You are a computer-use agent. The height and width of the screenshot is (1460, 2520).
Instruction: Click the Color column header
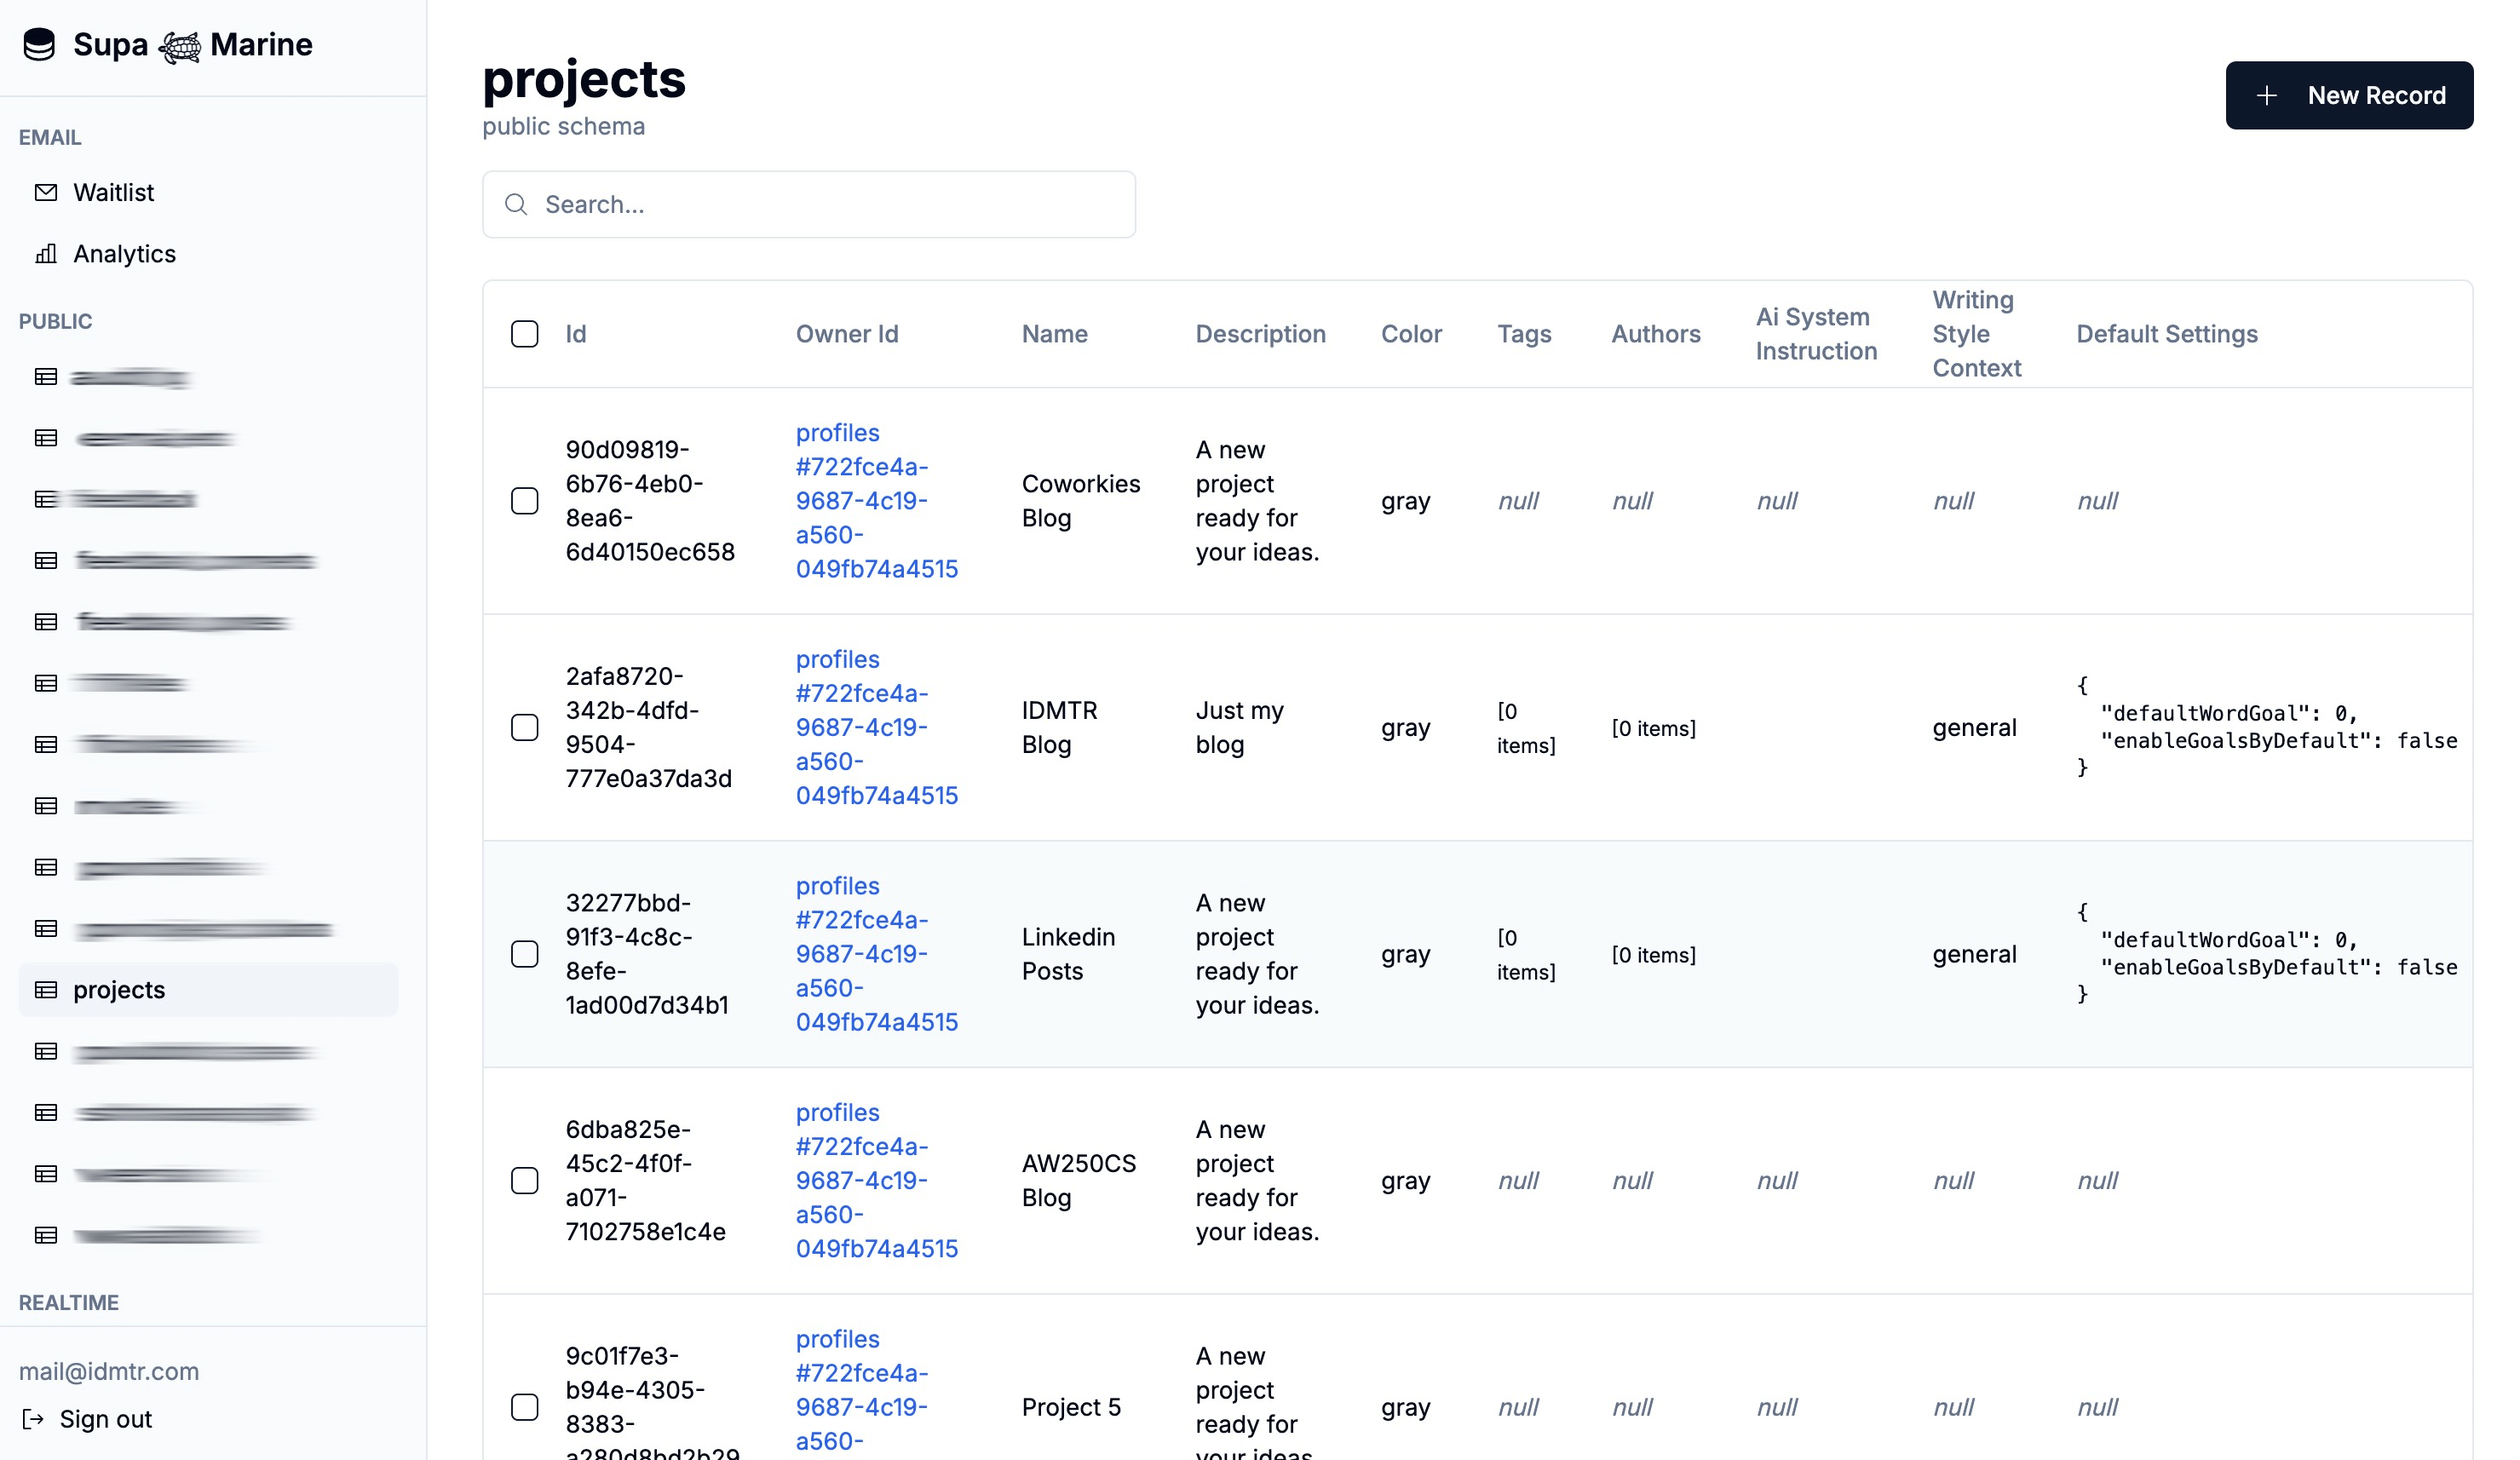click(1410, 334)
